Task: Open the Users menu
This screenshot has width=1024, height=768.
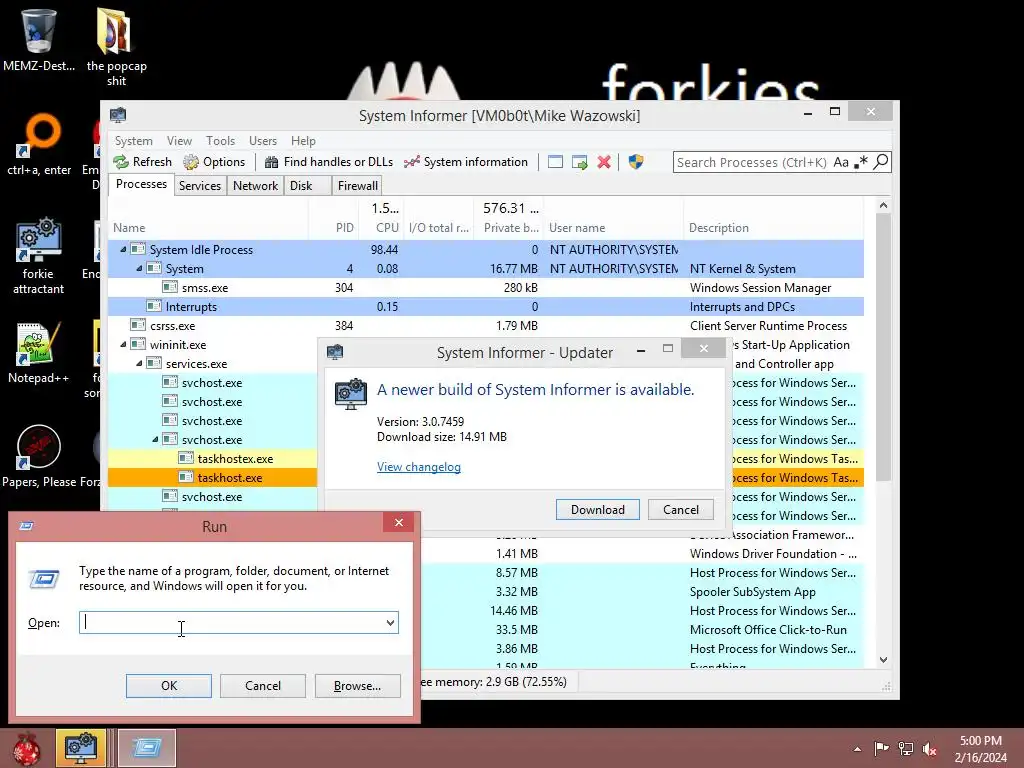Action: [263, 141]
